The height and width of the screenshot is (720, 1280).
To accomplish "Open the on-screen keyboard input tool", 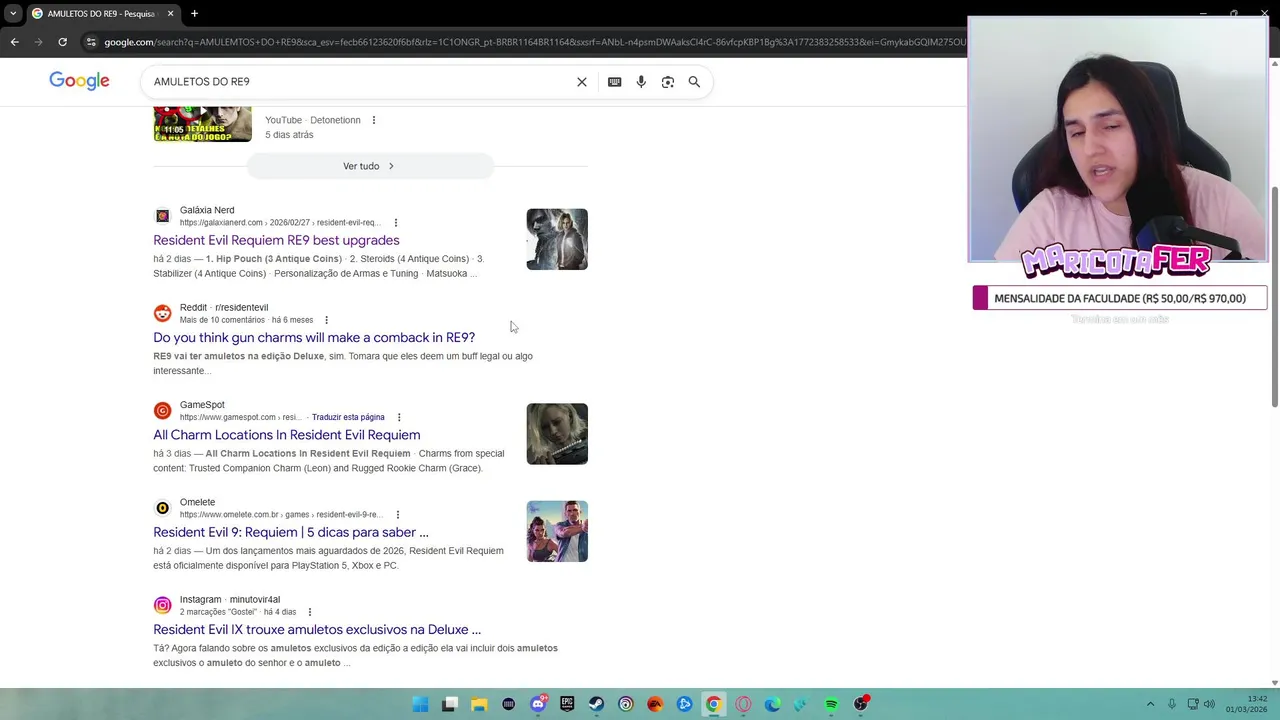I will pyautogui.click(x=614, y=82).
